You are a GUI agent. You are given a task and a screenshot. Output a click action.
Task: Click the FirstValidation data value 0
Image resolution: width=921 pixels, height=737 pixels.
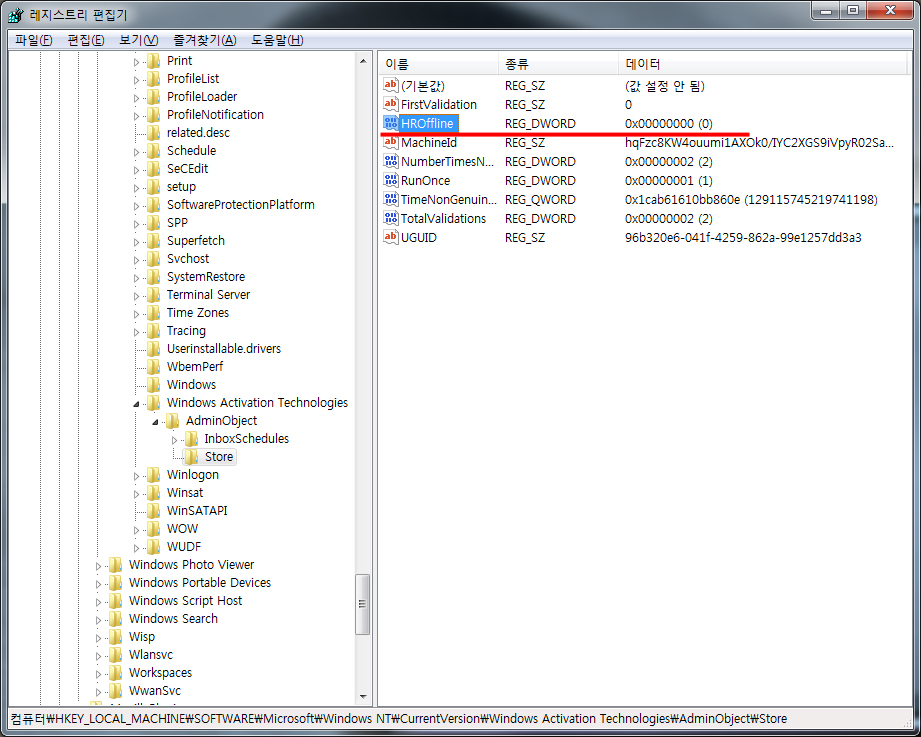point(628,105)
